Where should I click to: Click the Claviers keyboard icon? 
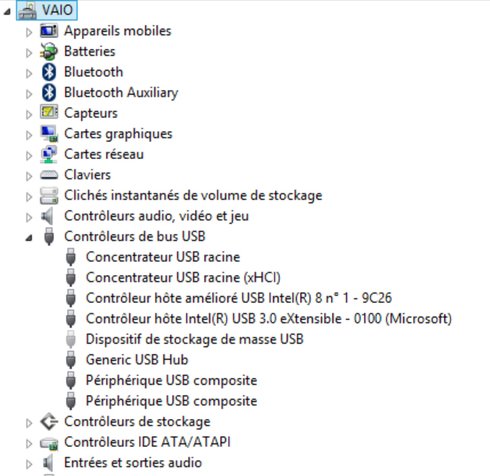pos(49,175)
